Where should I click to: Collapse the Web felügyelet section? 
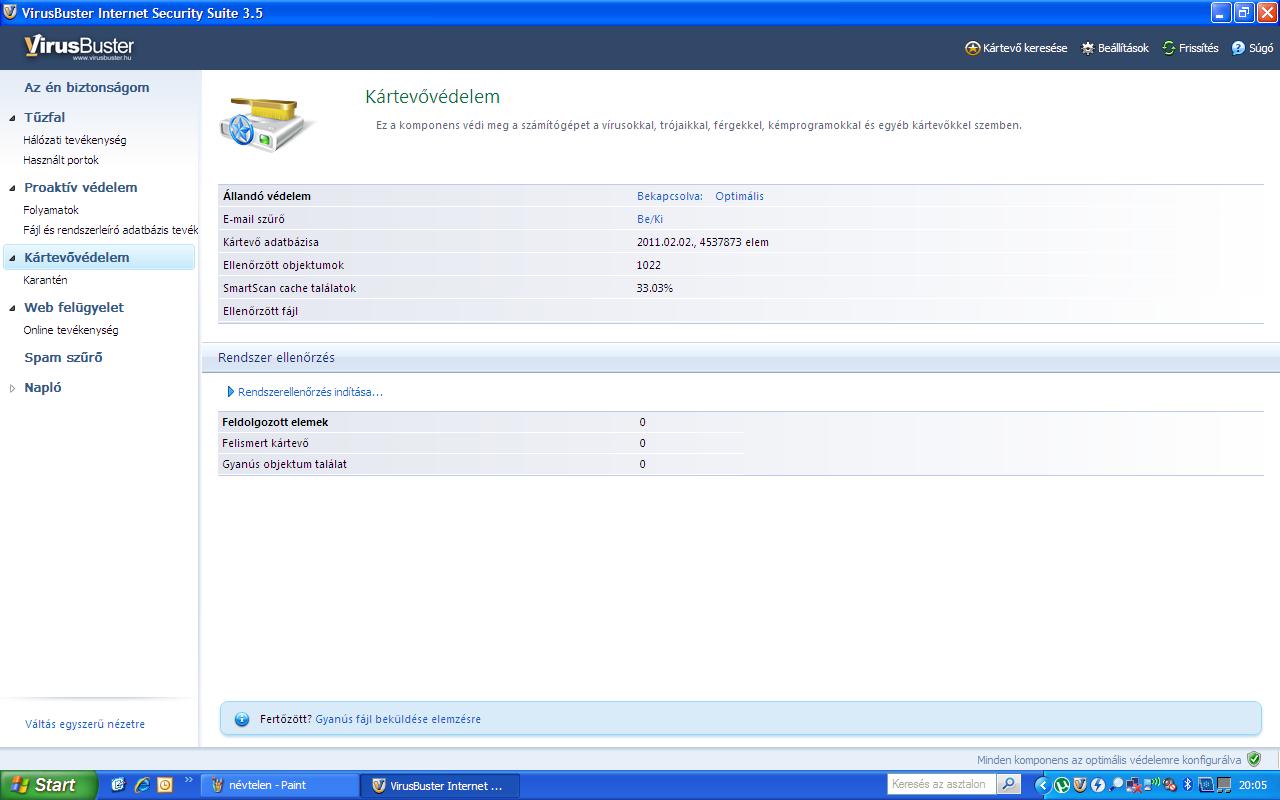coord(12,308)
